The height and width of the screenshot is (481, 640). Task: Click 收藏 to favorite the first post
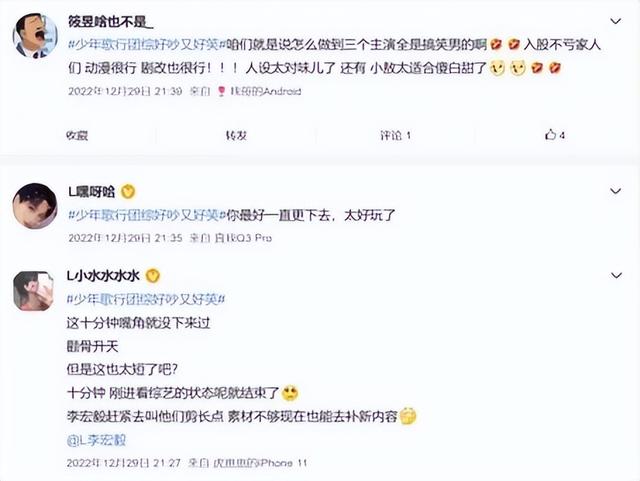point(77,135)
